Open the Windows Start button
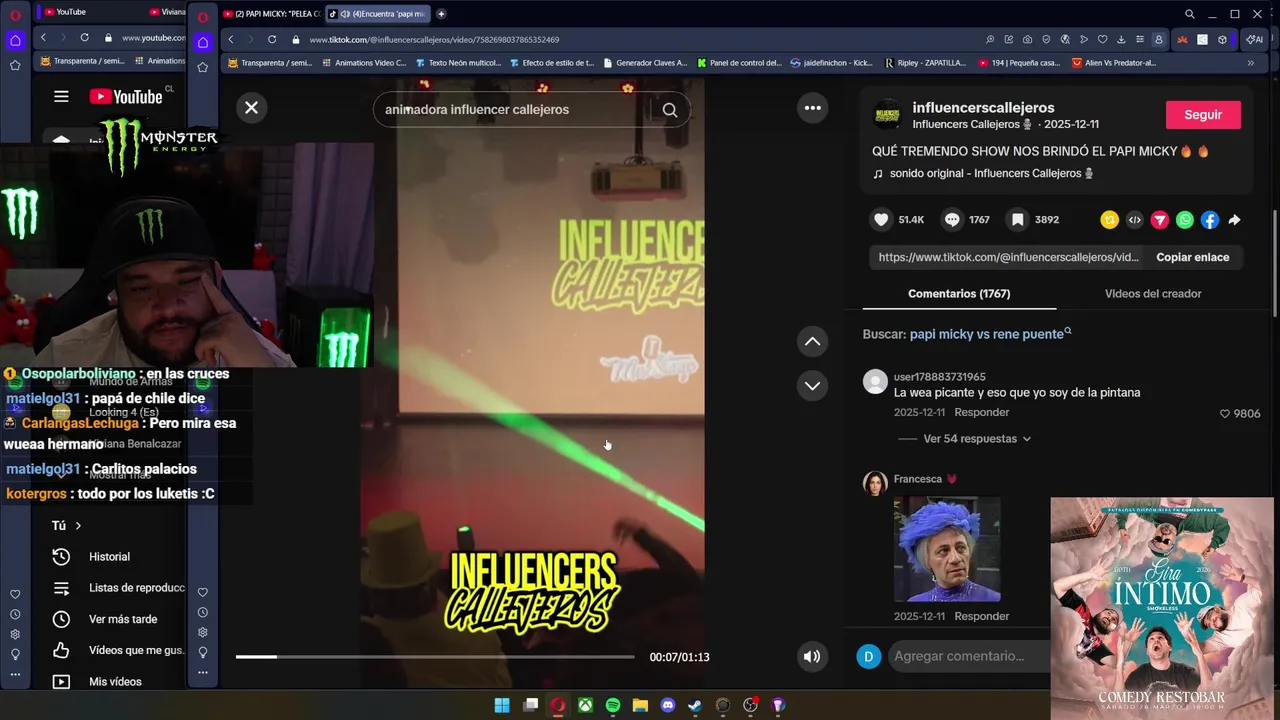The height and width of the screenshot is (720, 1280). tap(502, 705)
